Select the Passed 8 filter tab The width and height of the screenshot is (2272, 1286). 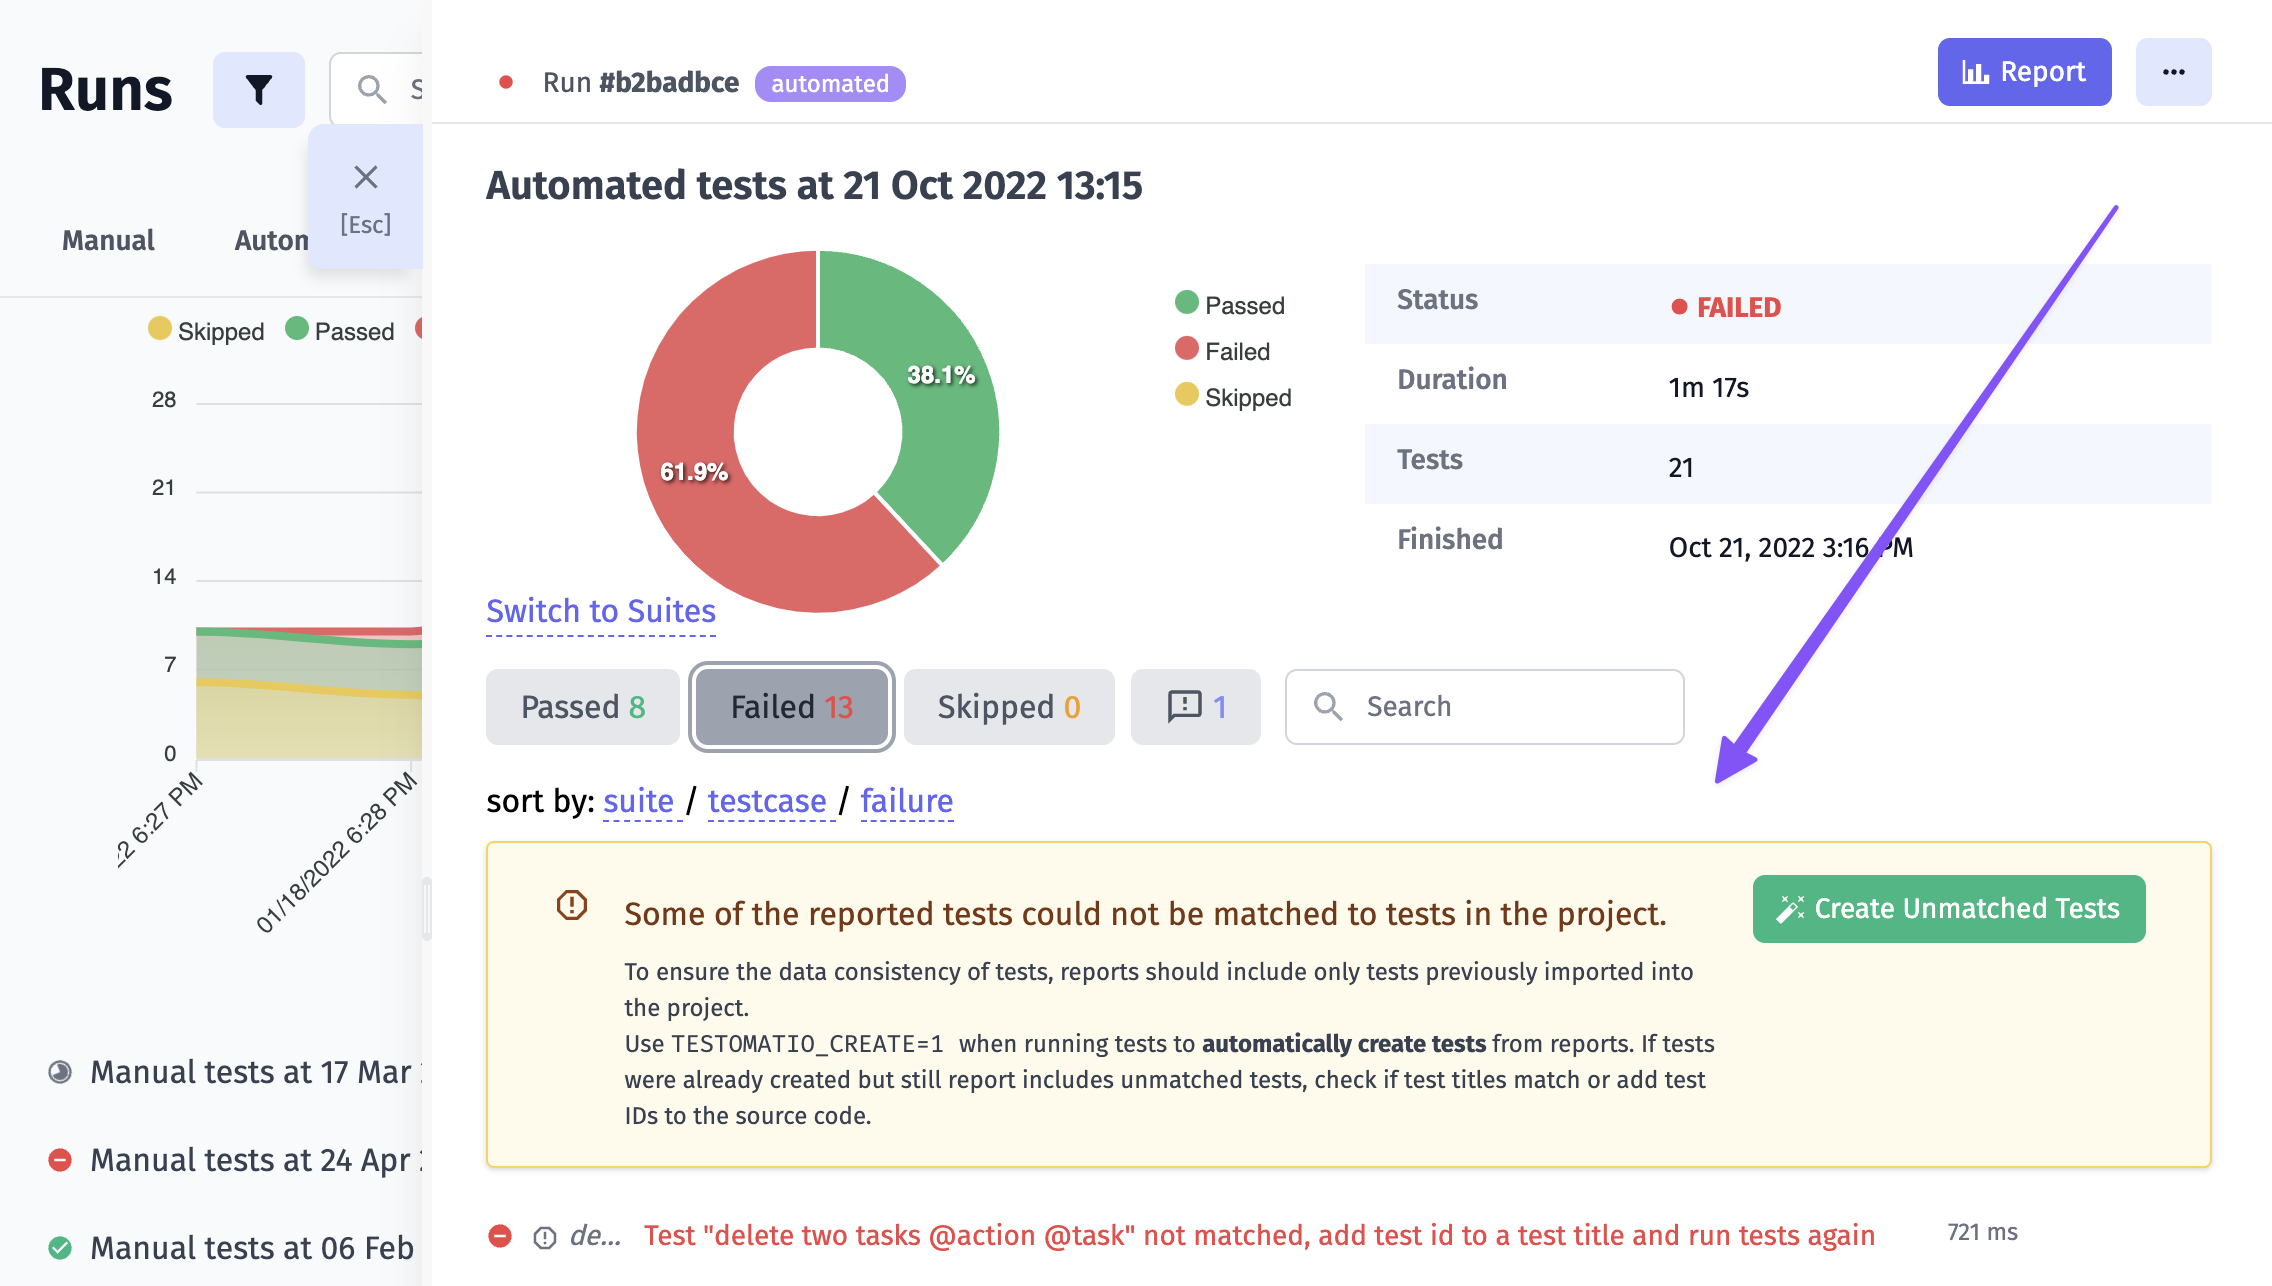(582, 707)
